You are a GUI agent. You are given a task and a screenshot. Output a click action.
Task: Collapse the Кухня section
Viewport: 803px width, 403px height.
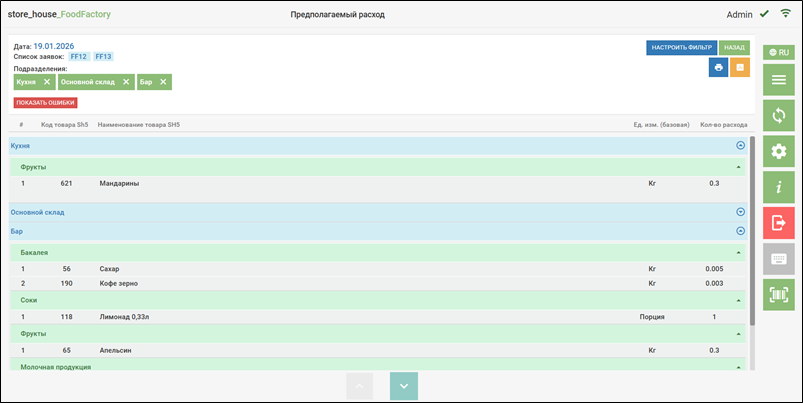pyautogui.click(x=740, y=146)
